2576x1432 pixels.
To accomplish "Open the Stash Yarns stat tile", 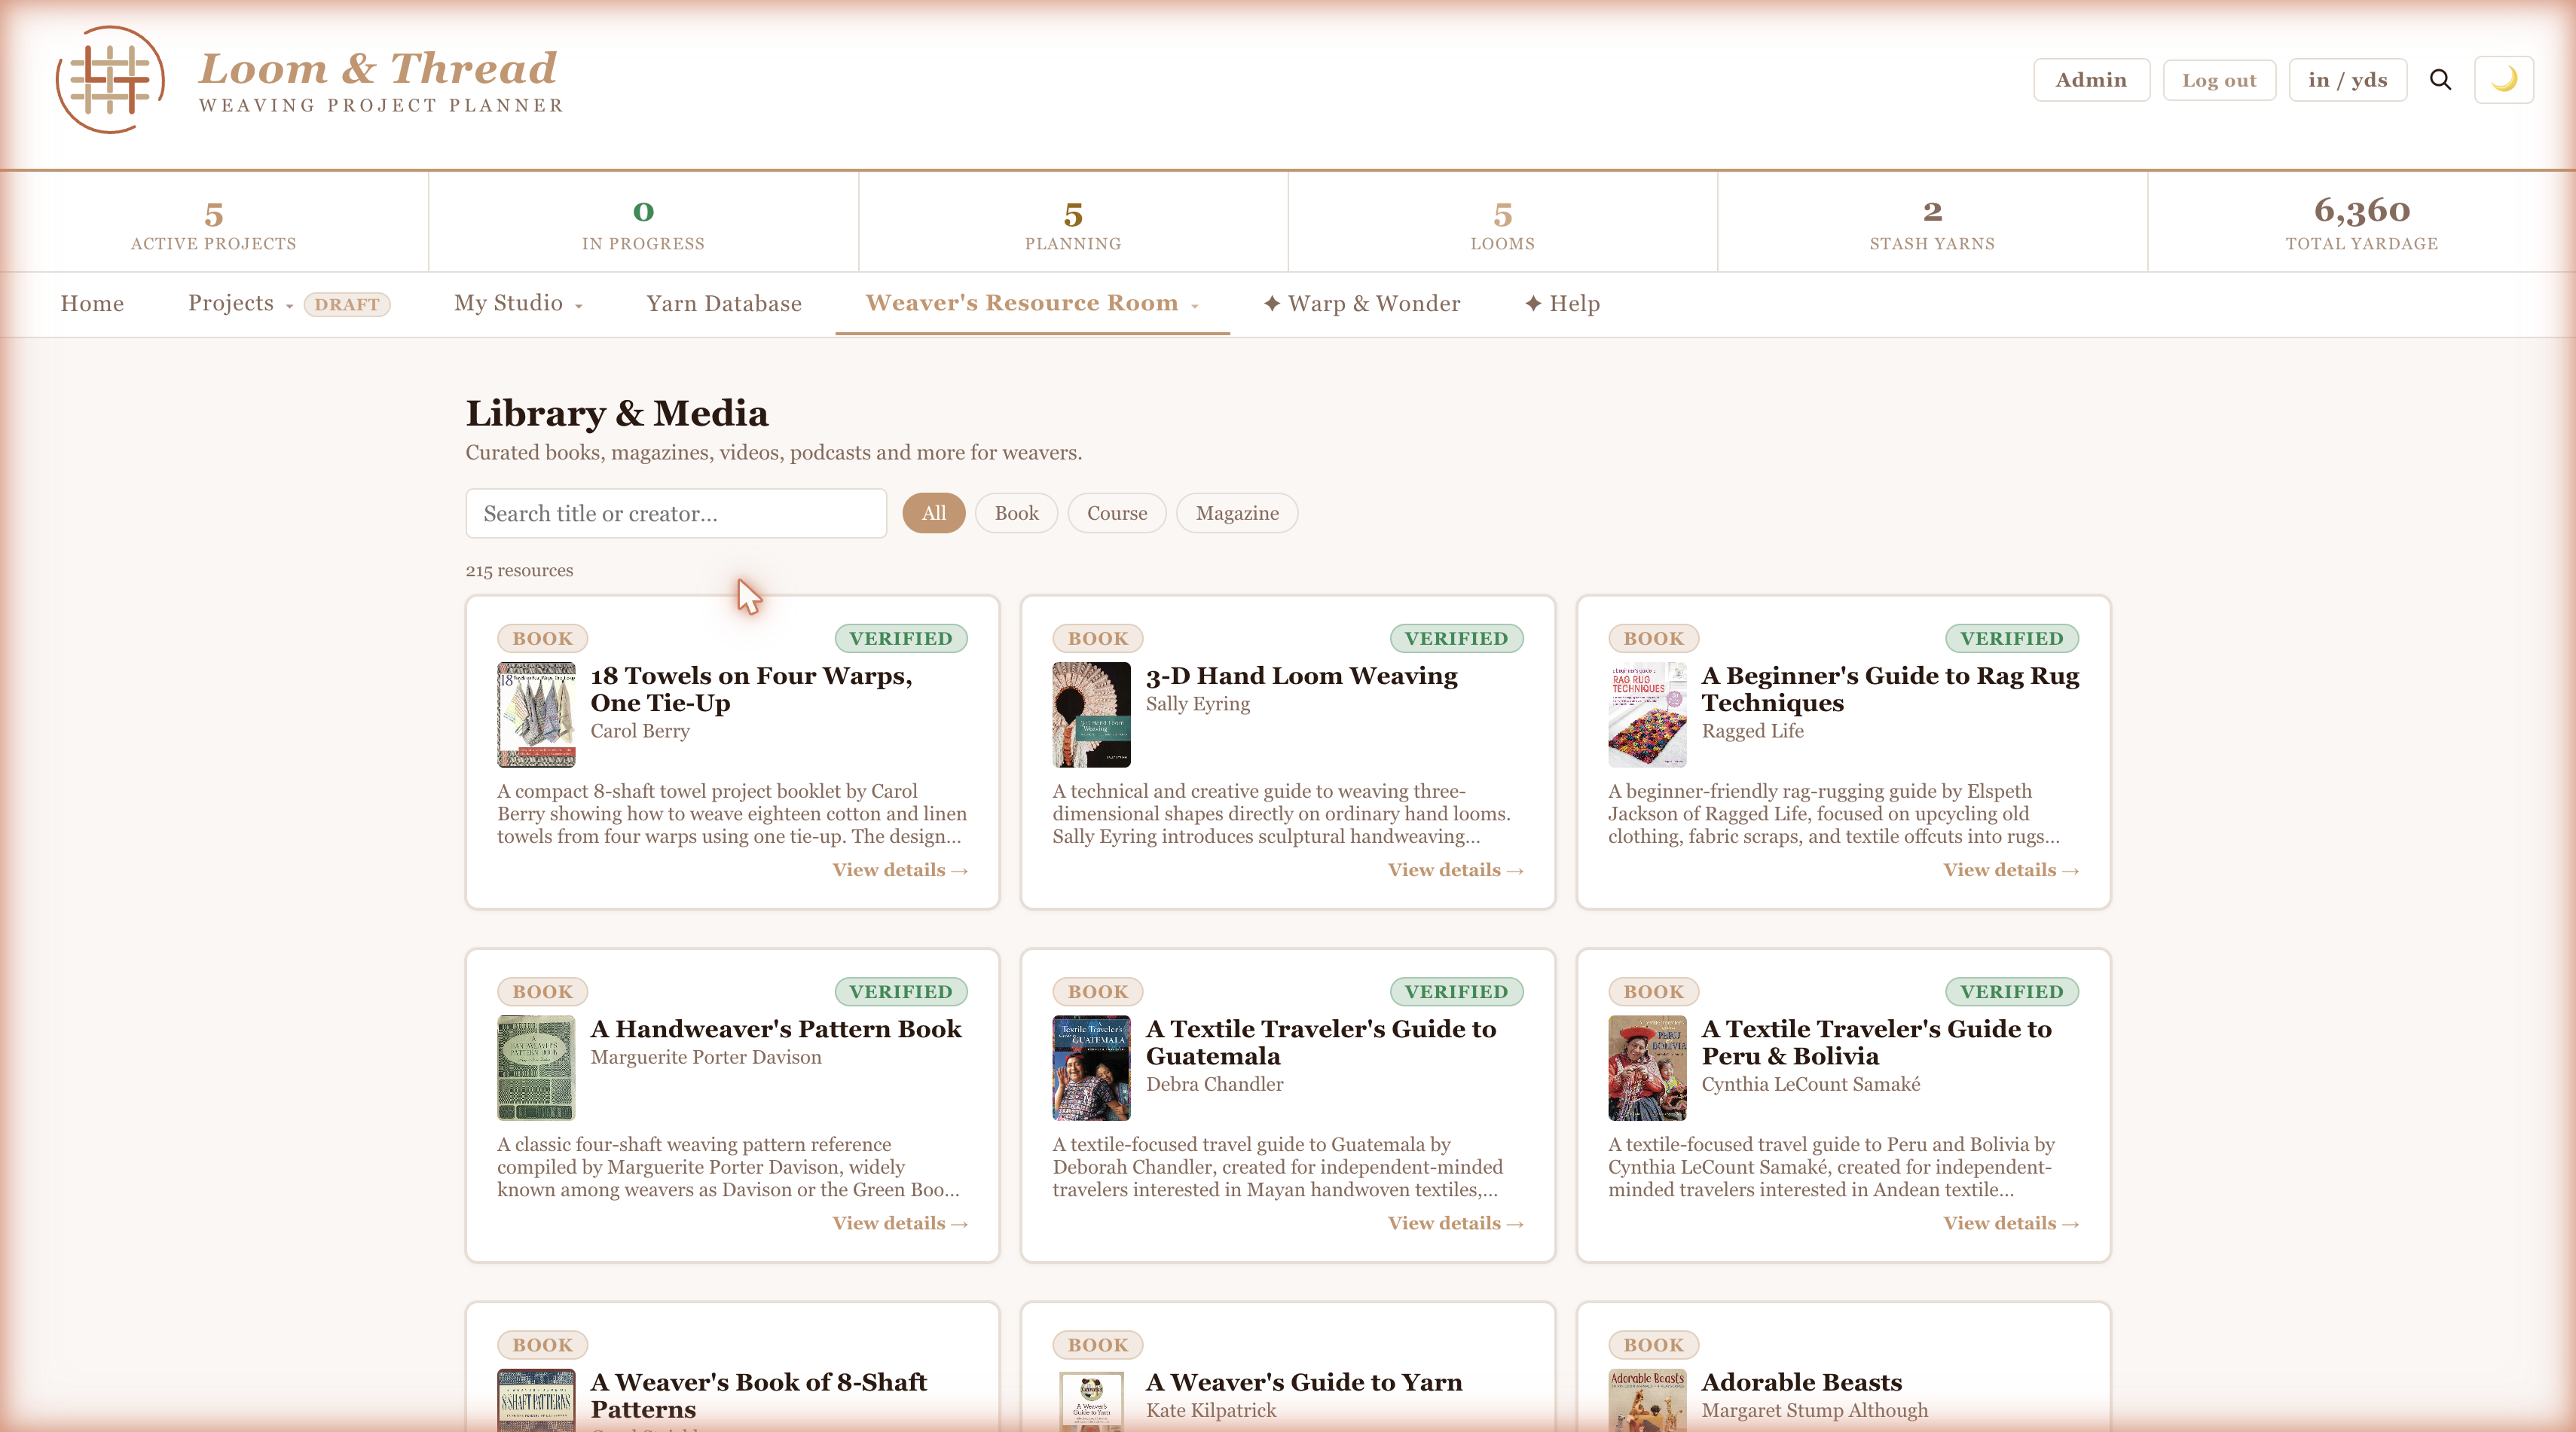I will (x=1932, y=222).
